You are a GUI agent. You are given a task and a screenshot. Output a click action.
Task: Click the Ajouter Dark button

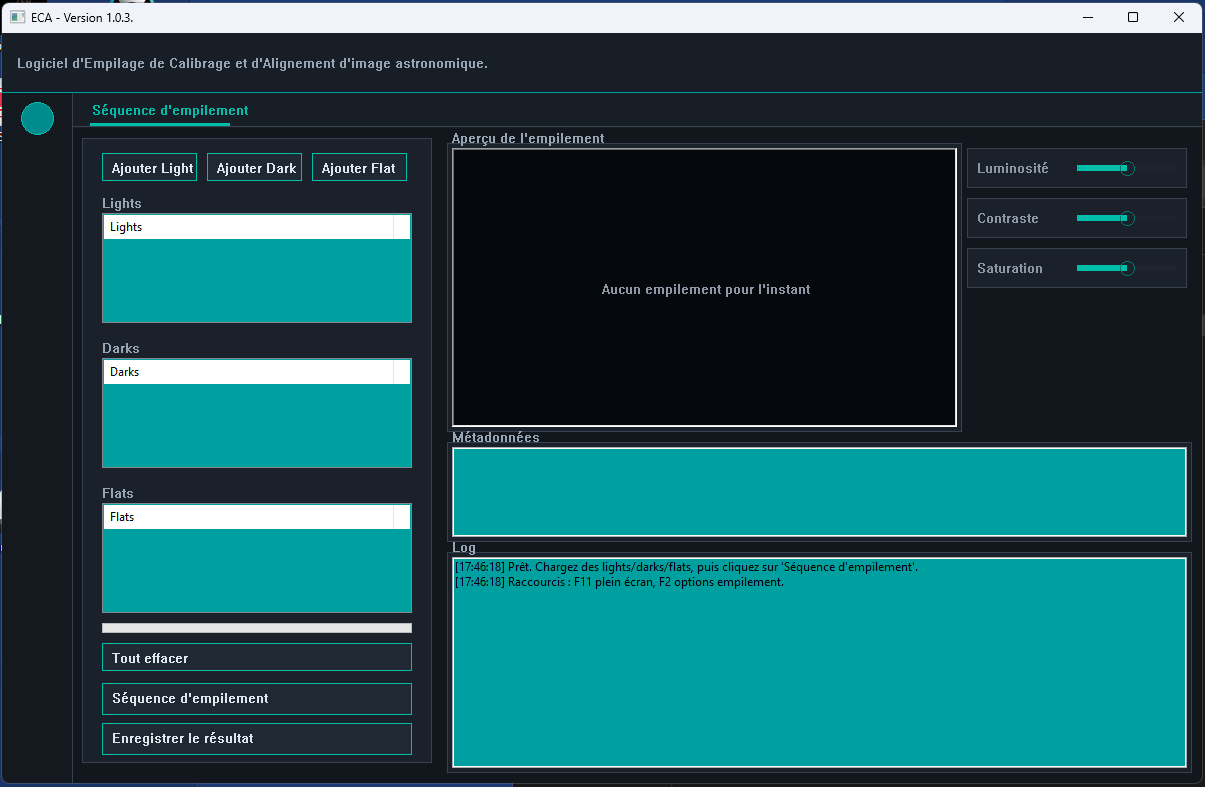[255, 168]
